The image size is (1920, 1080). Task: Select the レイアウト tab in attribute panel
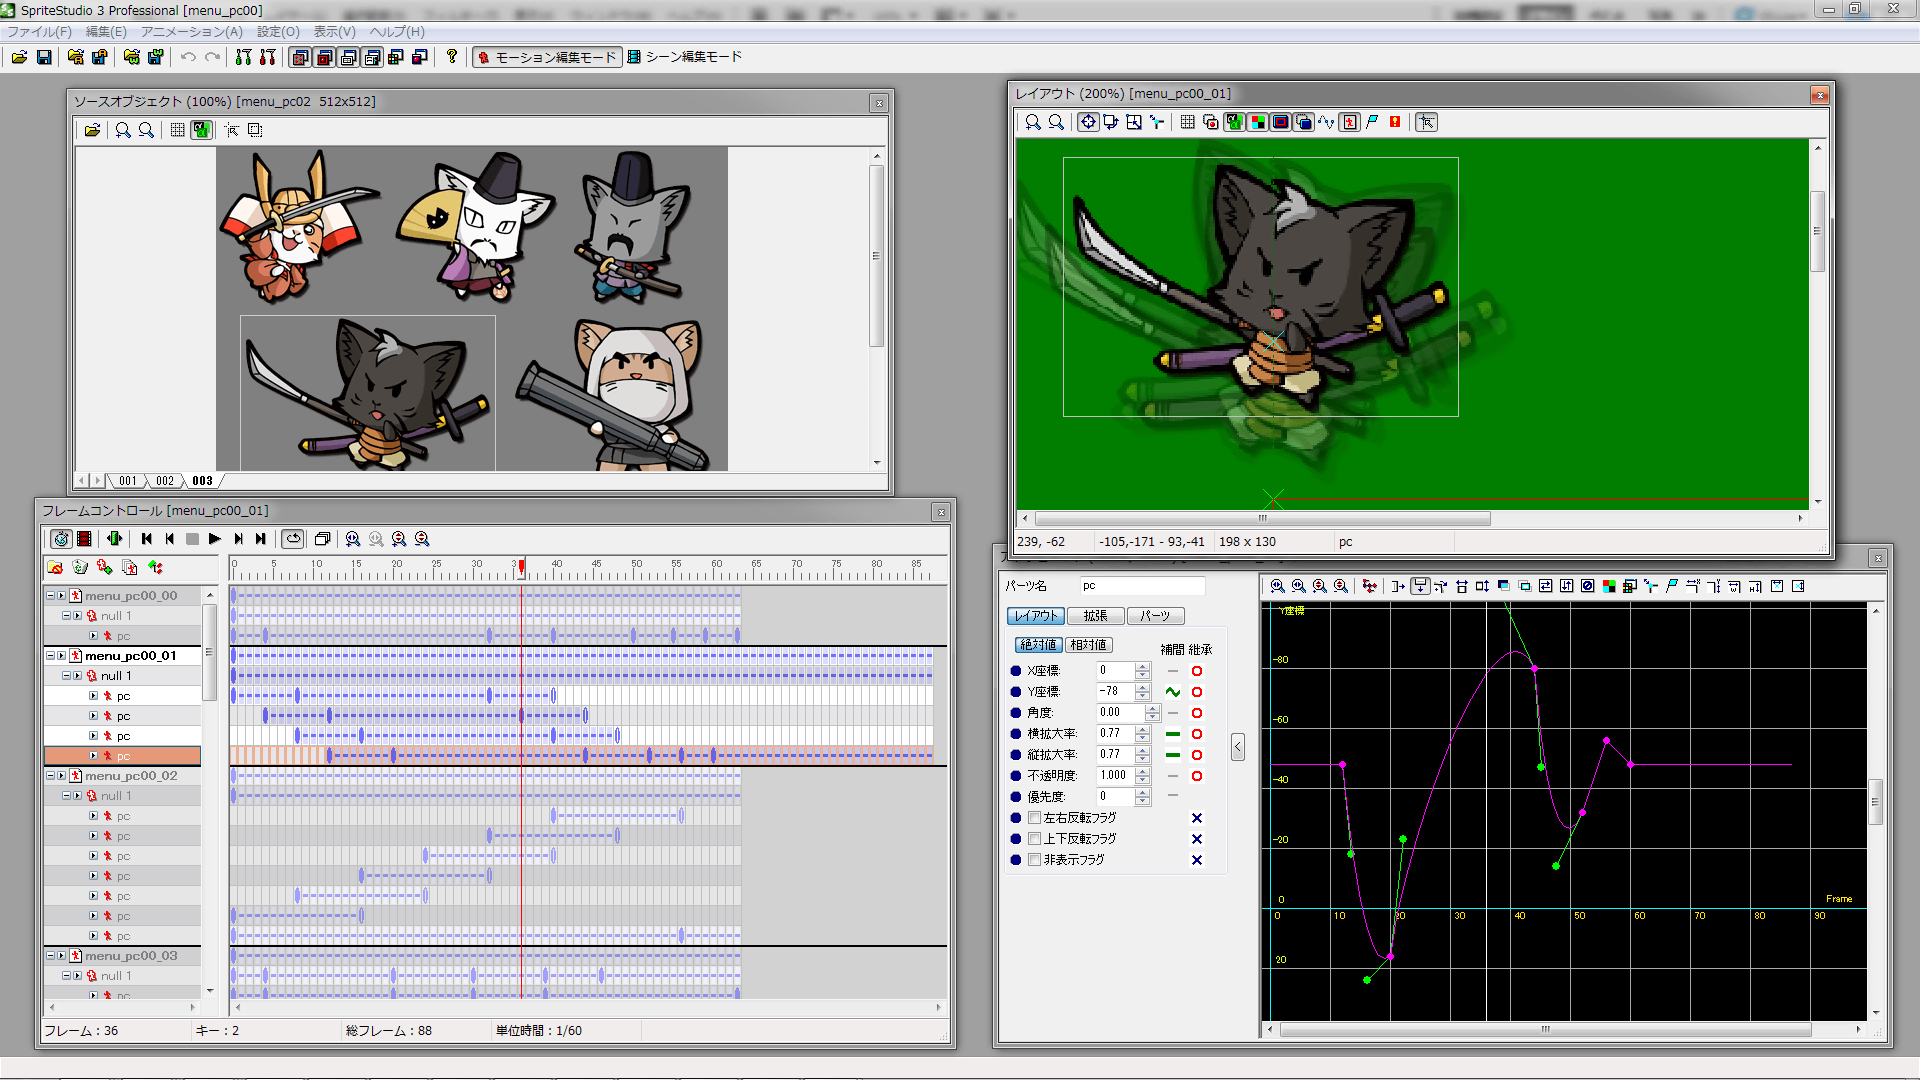pyautogui.click(x=1035, y=616)
